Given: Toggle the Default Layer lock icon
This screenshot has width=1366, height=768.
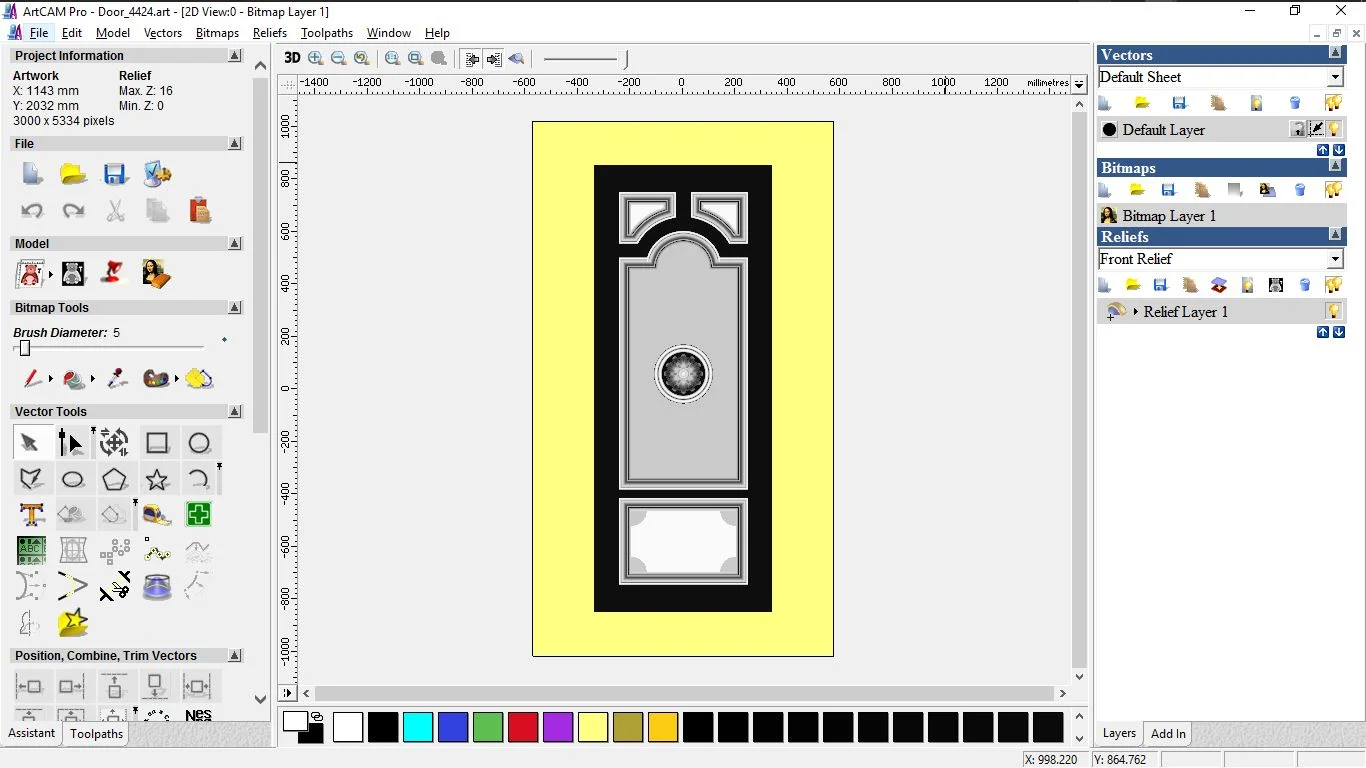Looking at the screenshot, I should click(1297, 130).
